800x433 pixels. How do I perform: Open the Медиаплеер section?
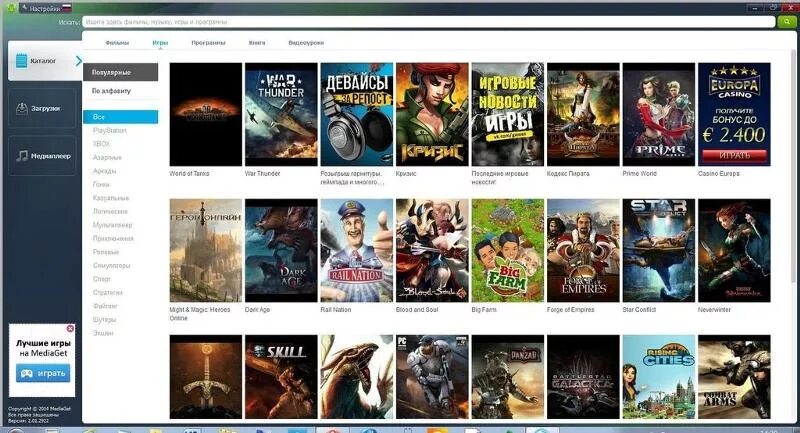tap(42, 156)
